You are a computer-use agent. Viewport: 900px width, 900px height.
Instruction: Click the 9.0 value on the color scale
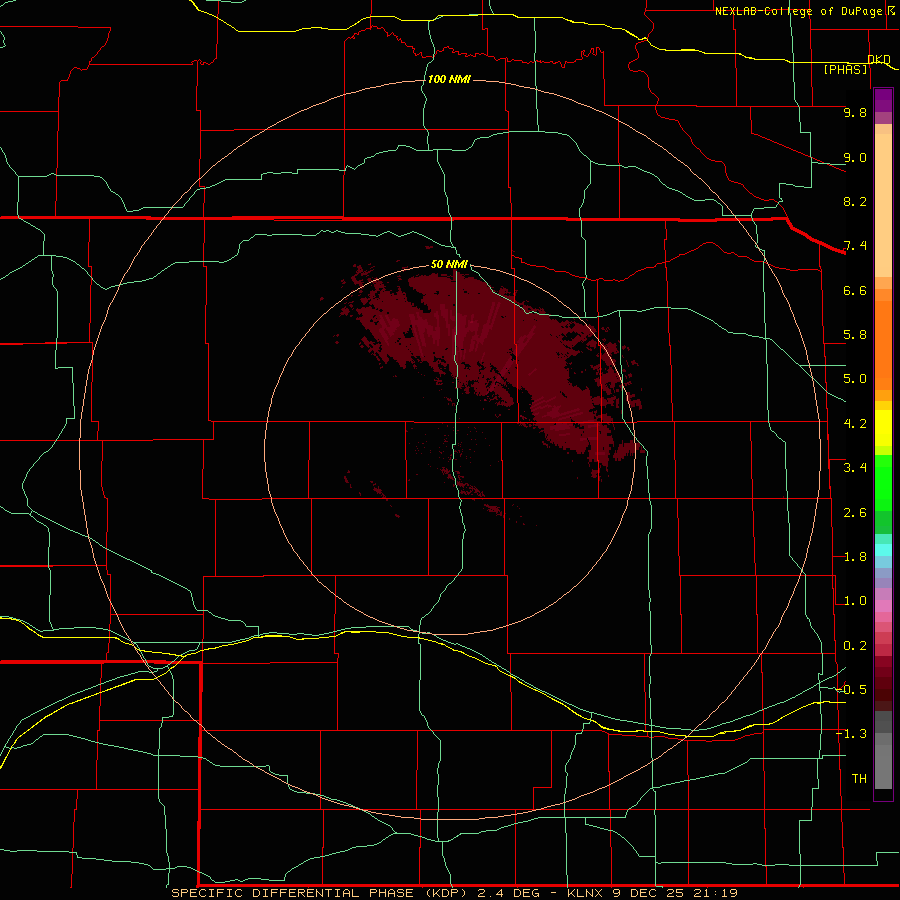click(x=855, y=157)
